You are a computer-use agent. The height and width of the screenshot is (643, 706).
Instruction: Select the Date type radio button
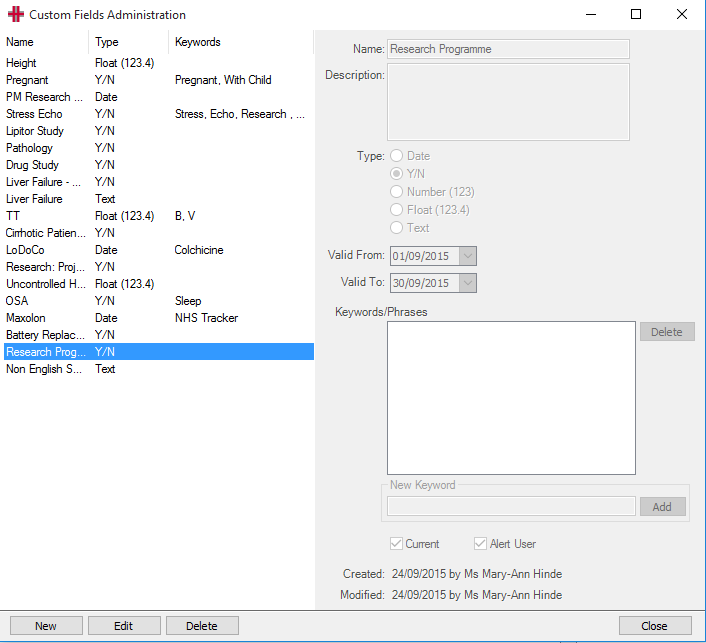pyautogui.click(x=396, y=156)
